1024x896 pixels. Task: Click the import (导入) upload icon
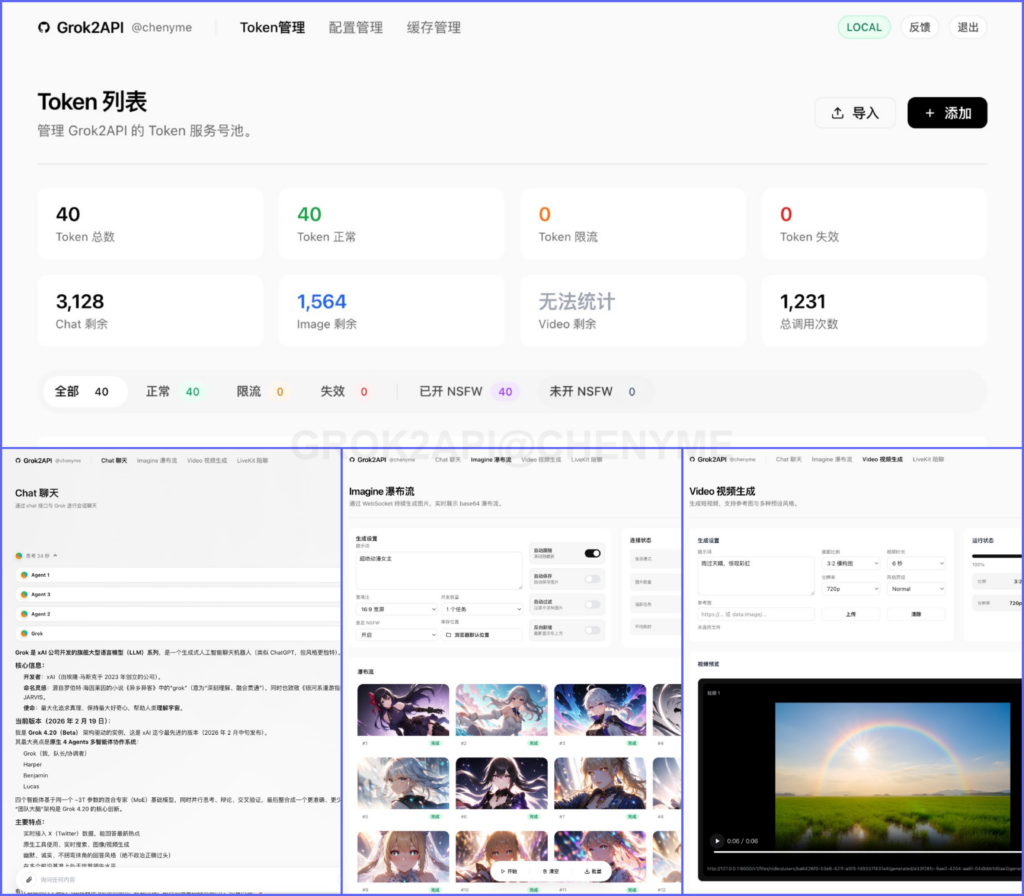[838, 113]
